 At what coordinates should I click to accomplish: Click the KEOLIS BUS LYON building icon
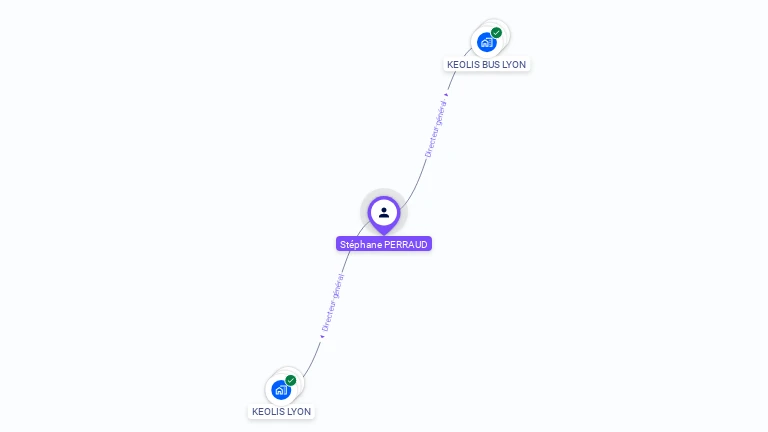(x=486, y=43)
